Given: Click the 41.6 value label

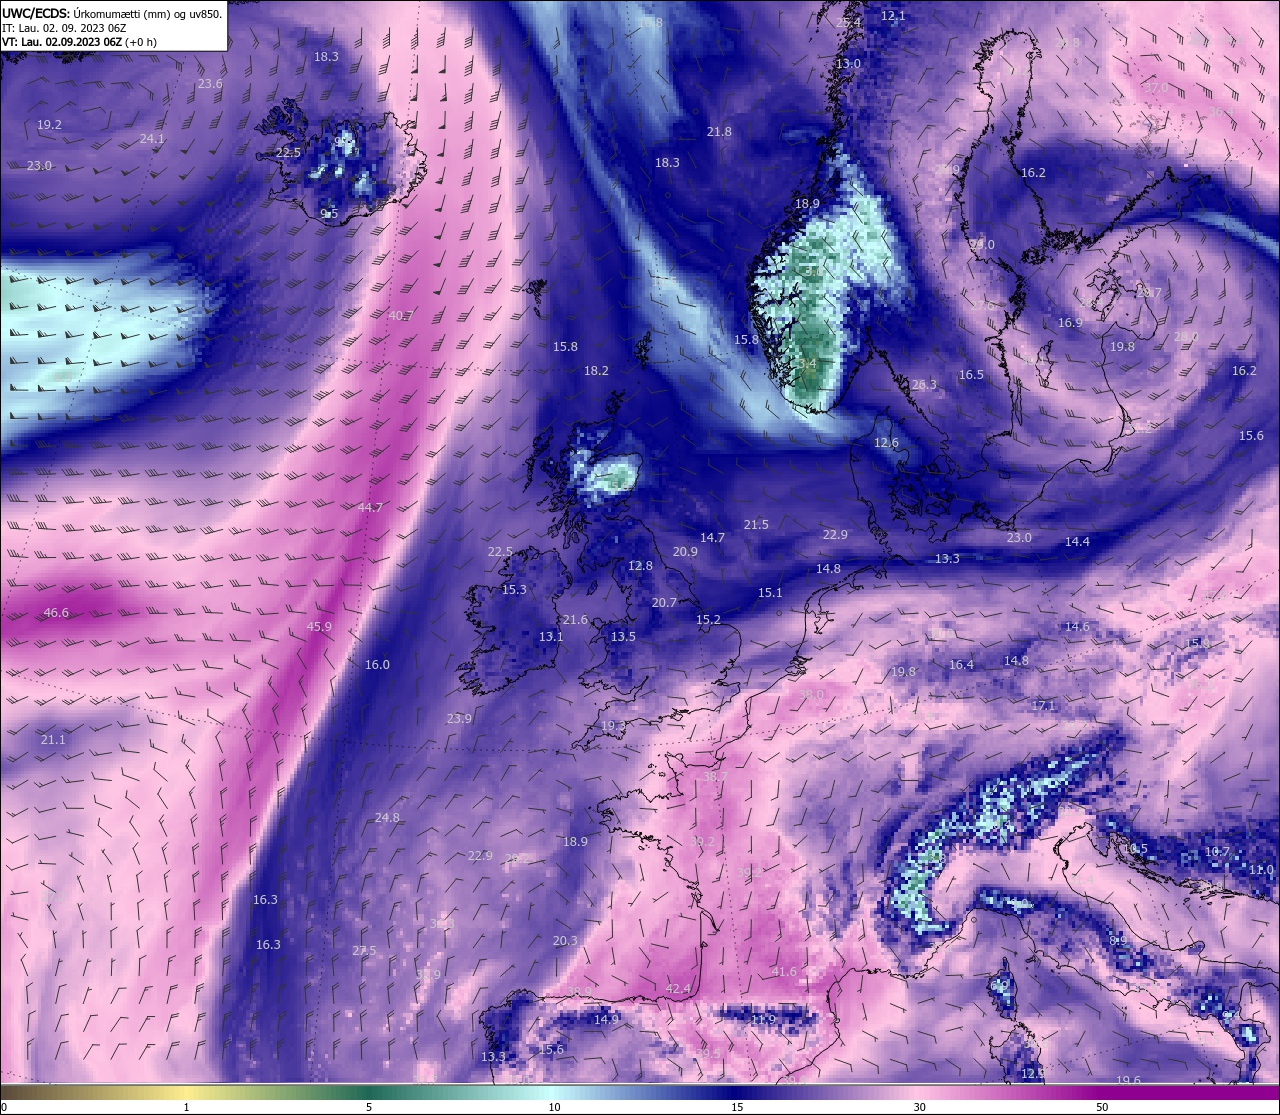Looking at the screenshot, I should coord(785,972).
